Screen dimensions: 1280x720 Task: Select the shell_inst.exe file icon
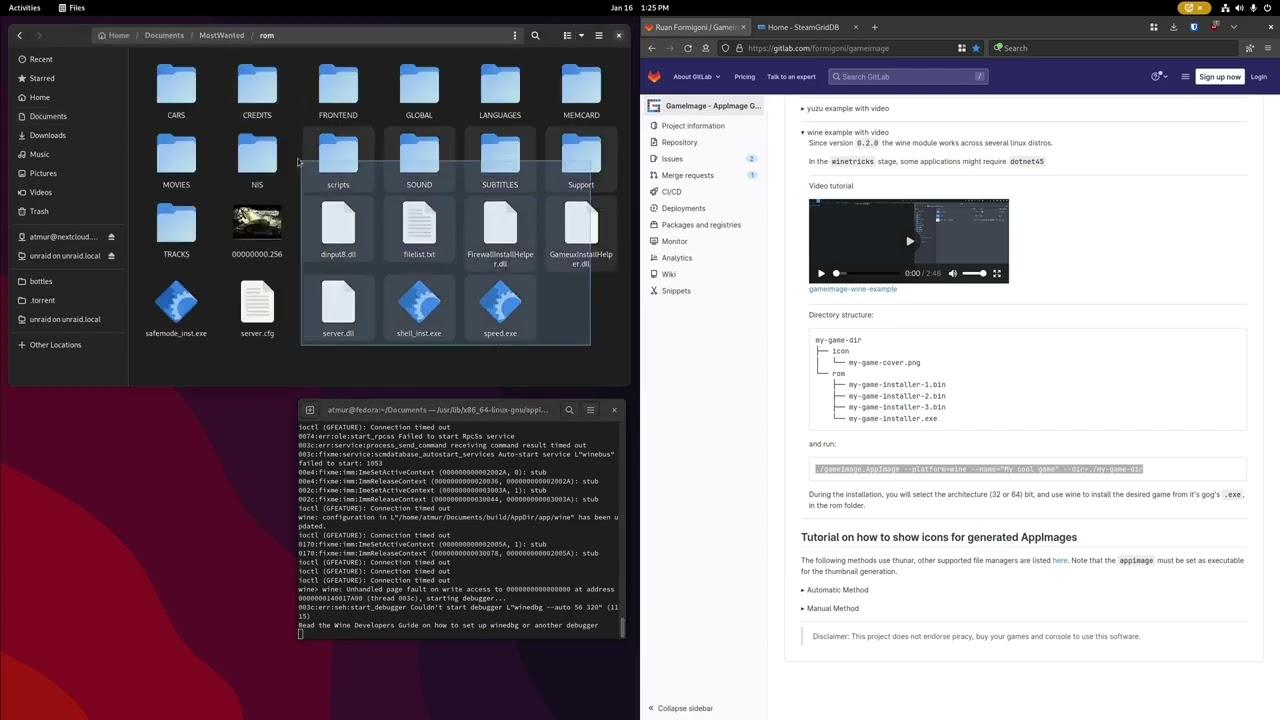click(419, 302)
